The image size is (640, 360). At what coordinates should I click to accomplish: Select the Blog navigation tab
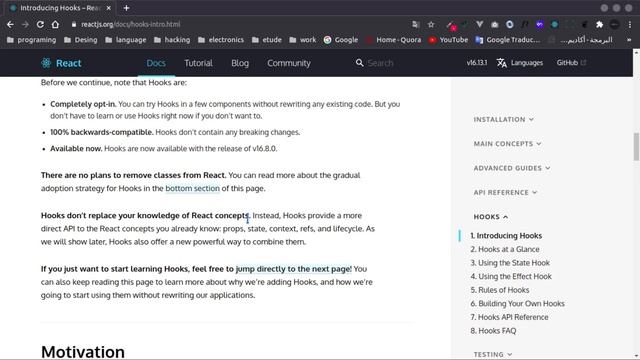[x=240, y=63]
